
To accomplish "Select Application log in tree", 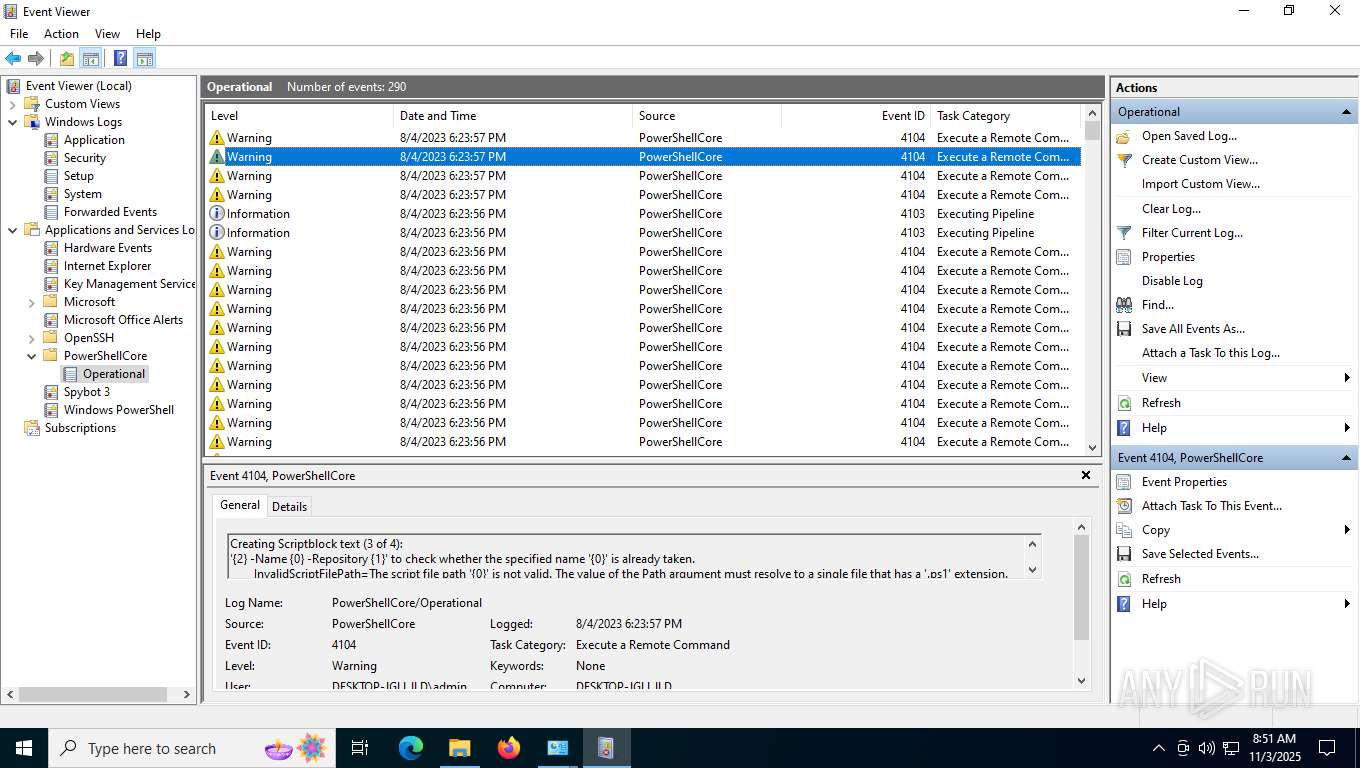I will (94, 140).
